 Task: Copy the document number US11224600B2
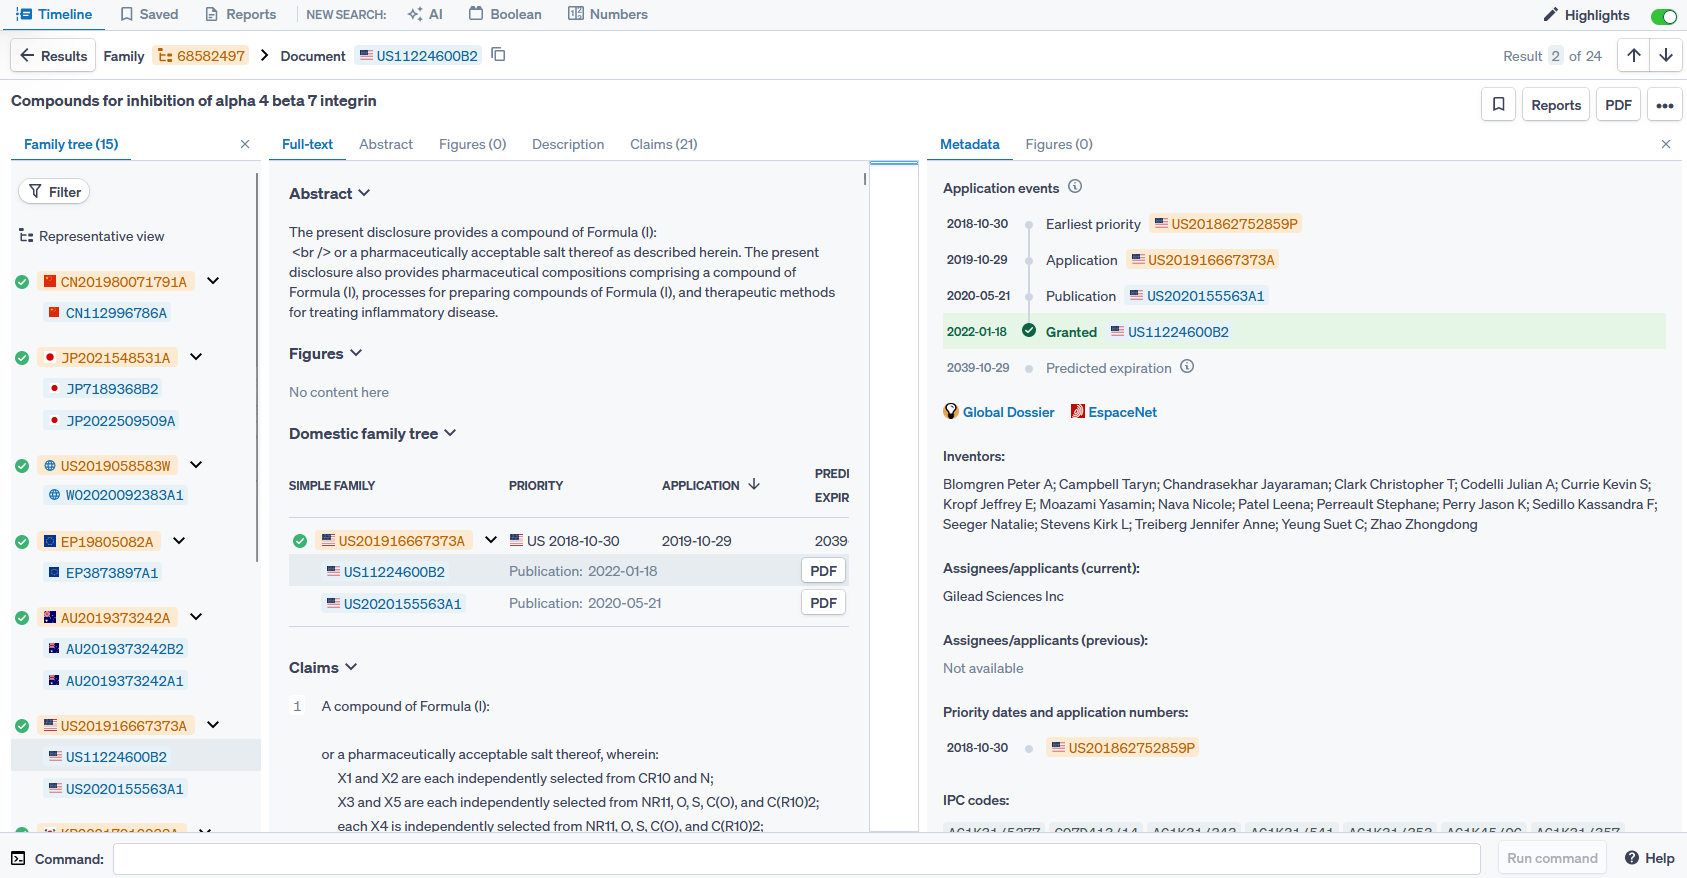pos(498,55)
